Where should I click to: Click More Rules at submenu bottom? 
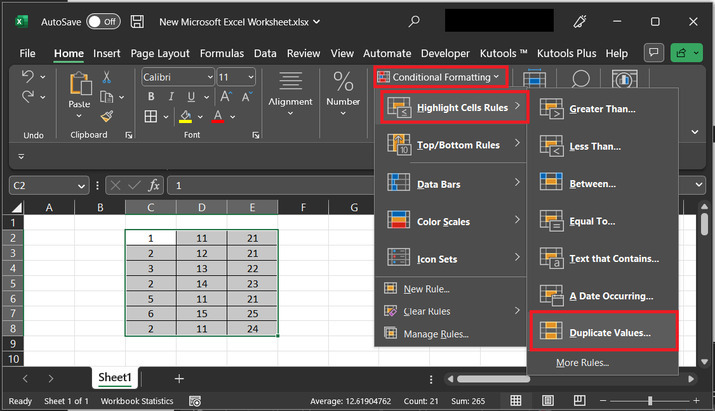coord(582,362)
